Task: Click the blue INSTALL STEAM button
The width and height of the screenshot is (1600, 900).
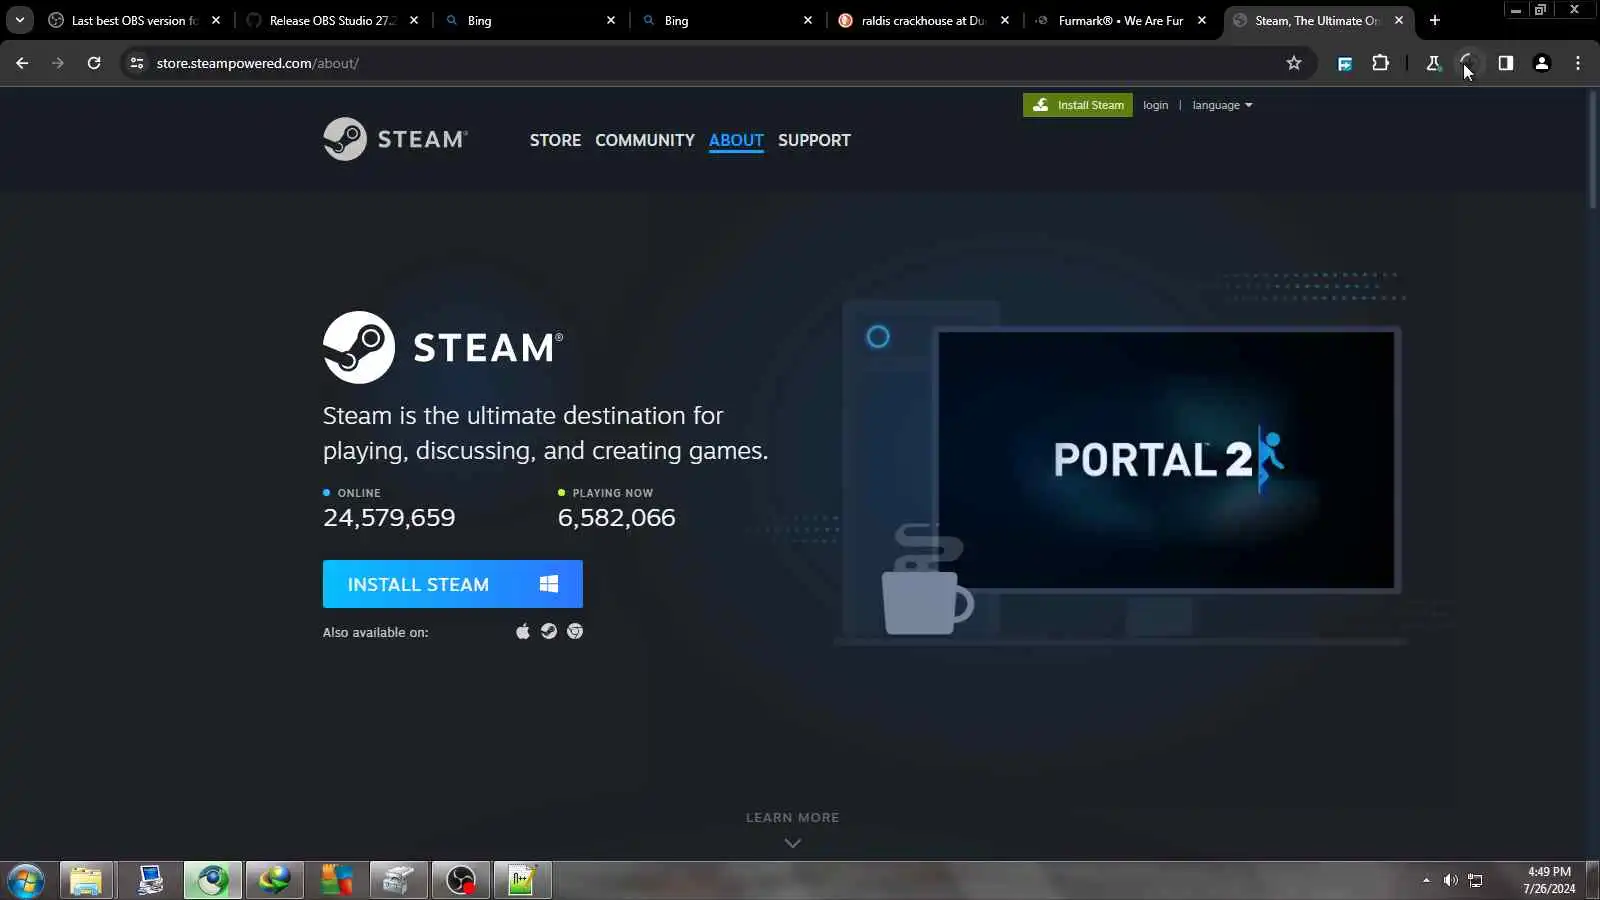Action: pyautogui.click(x=453, y=584)
